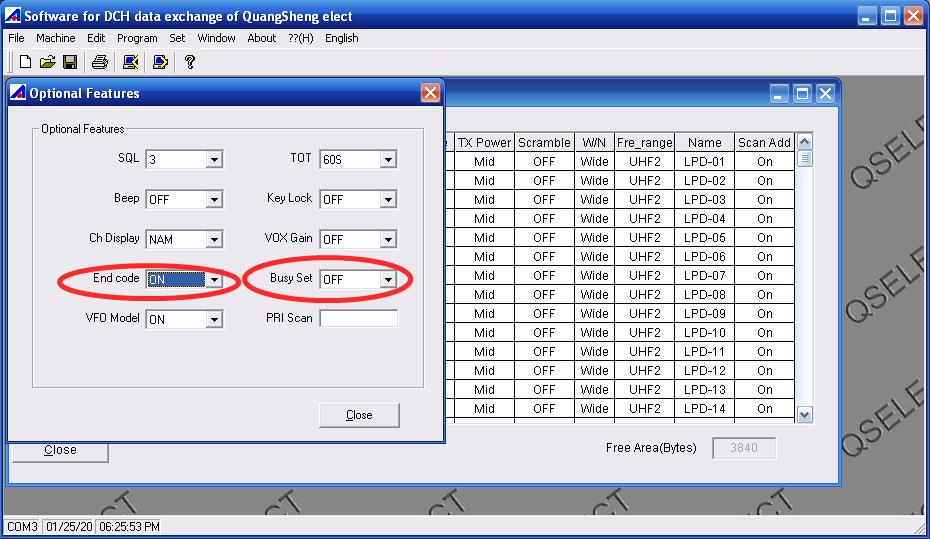Click the Free Area(Bytes) field showing 3840
930x539 pixels.
(x=744, y=448)
